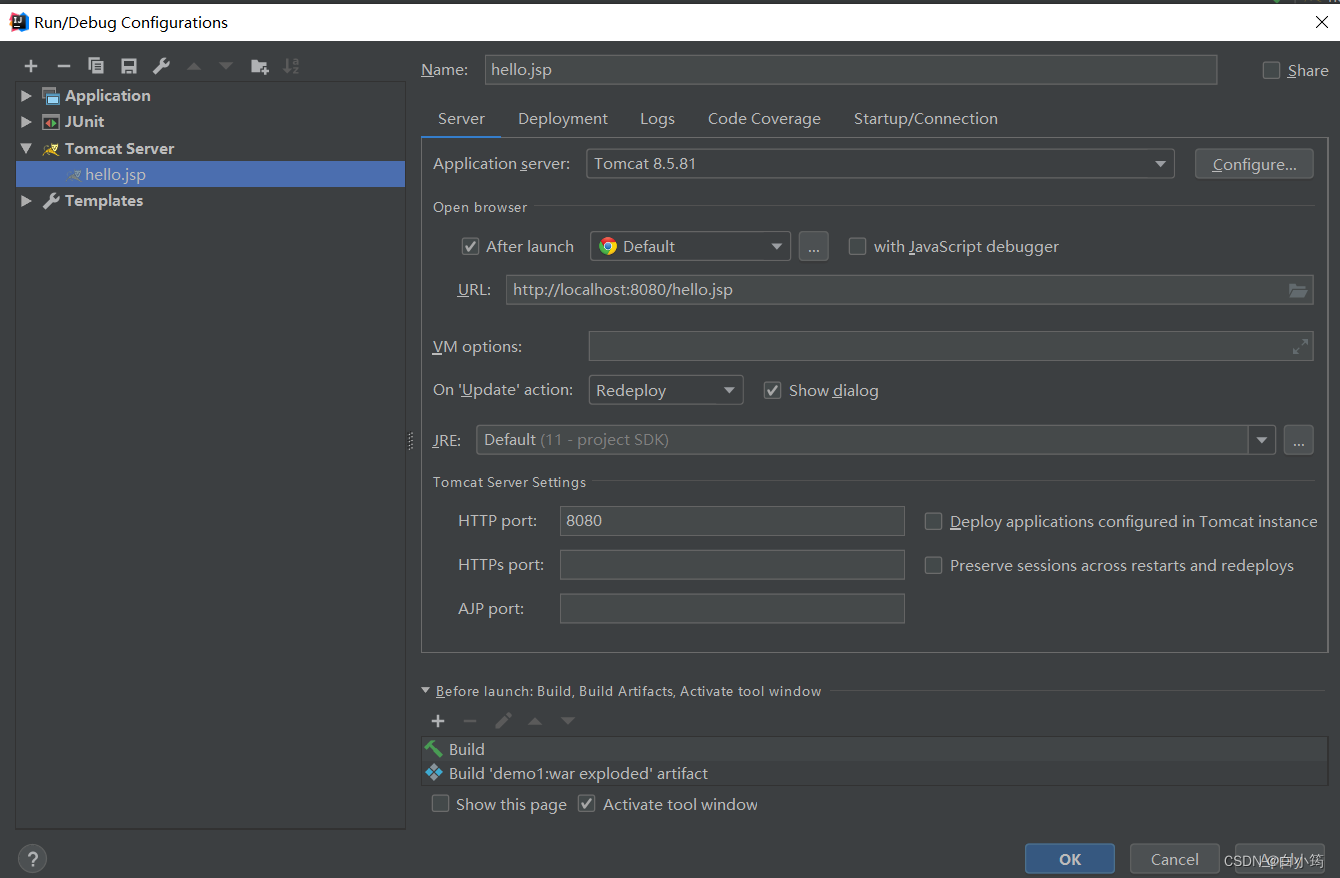Toggle the Show dialog checkbox
Image resolution: width=1340 pixels, height=878 pixels.
click(772, 390)
